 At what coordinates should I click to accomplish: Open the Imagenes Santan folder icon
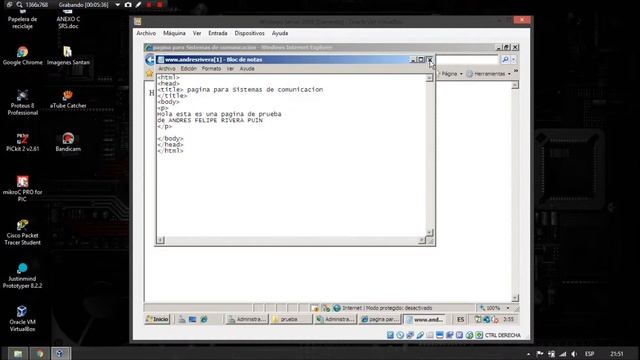[68, 56]
